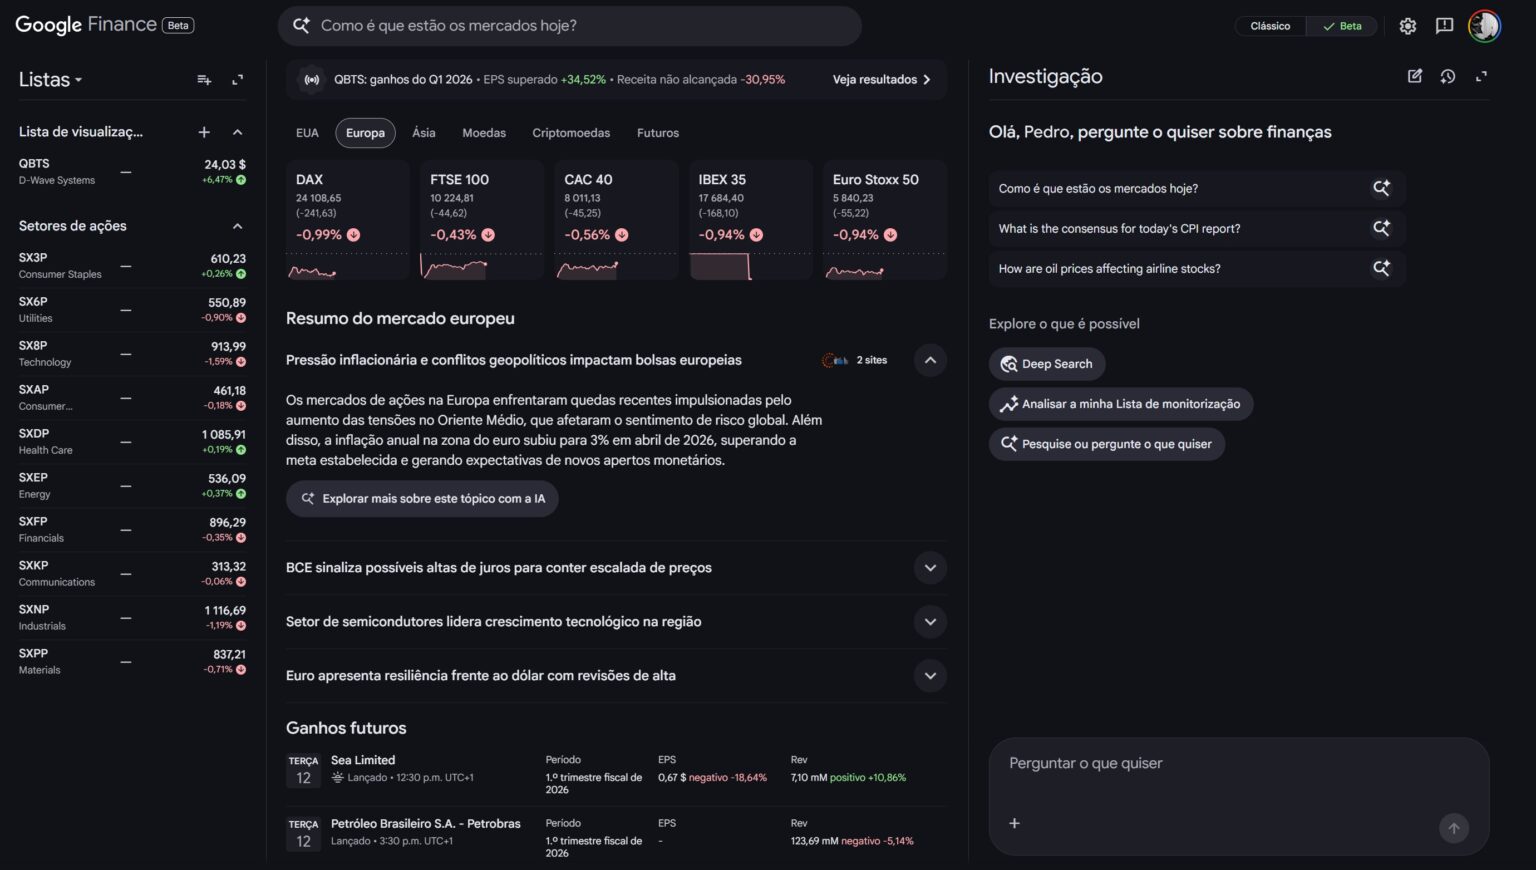This screenshot has width=1536, height=870.
Task: Select SX6P Utilities sector row
Action: coord(132,310)
